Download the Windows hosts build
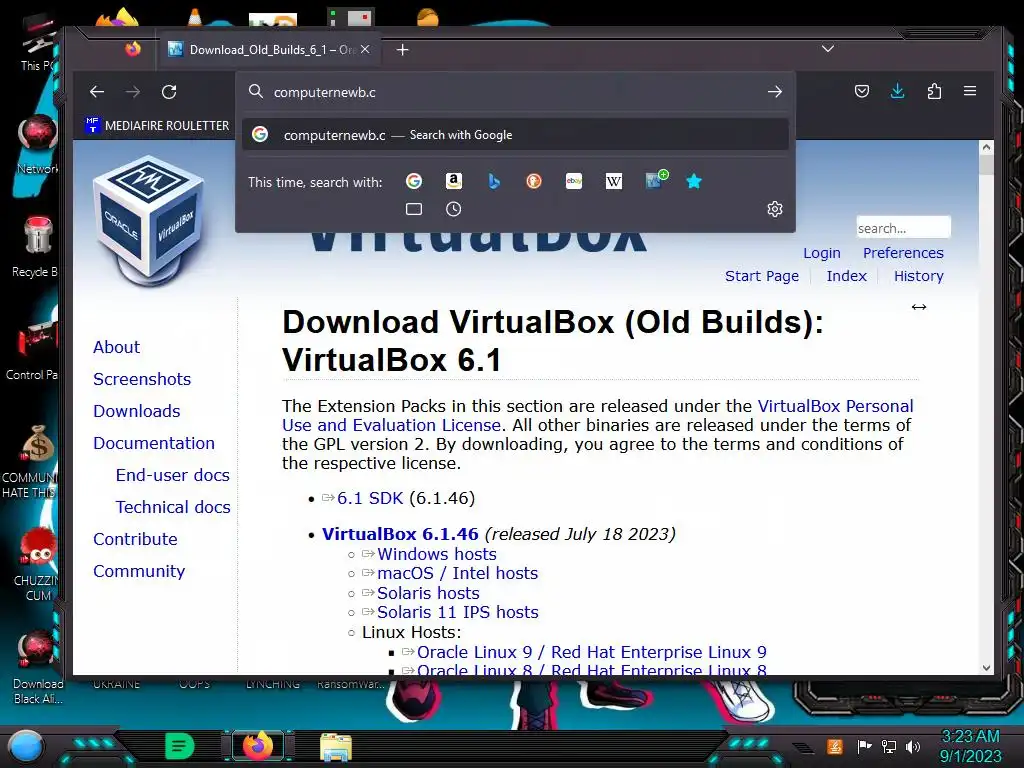This screenshot has width=1024, height=768. [x=436, y=554]
